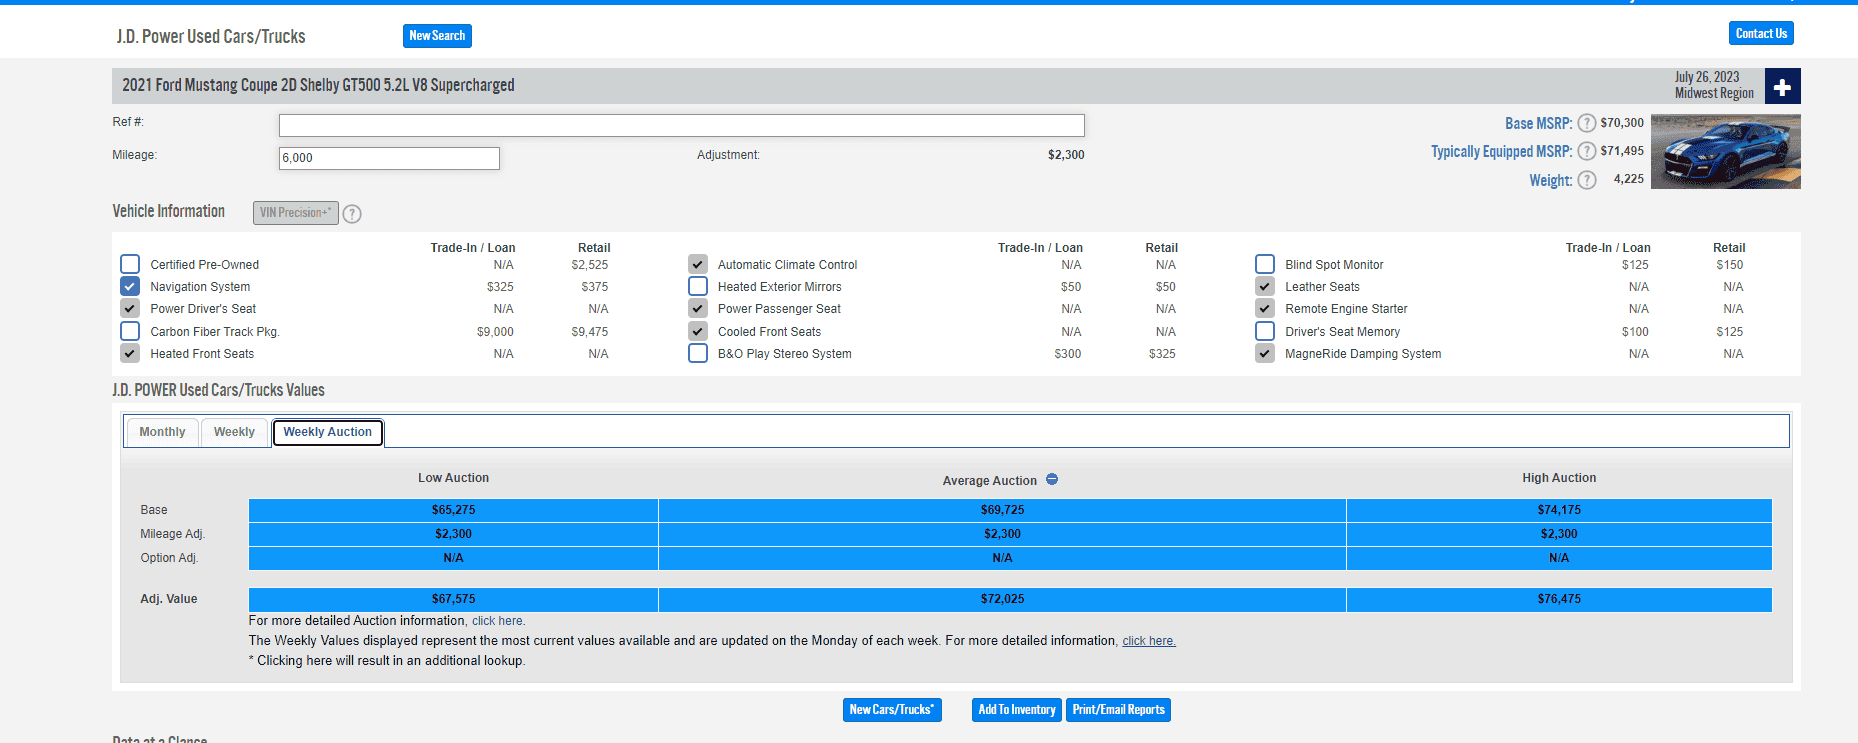
Task: Select the Blind Spot Monitor checkbox
Action: point(1265,264)
